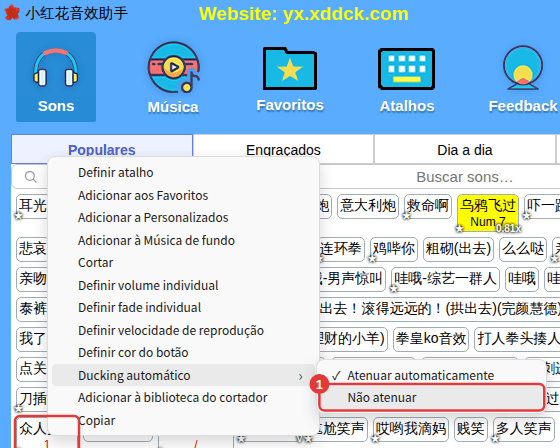The width and height of the screenshot is (560, 448).
Task: Play the 哇哦-综艺一群人 sound
Action: (x=445, y=279)
